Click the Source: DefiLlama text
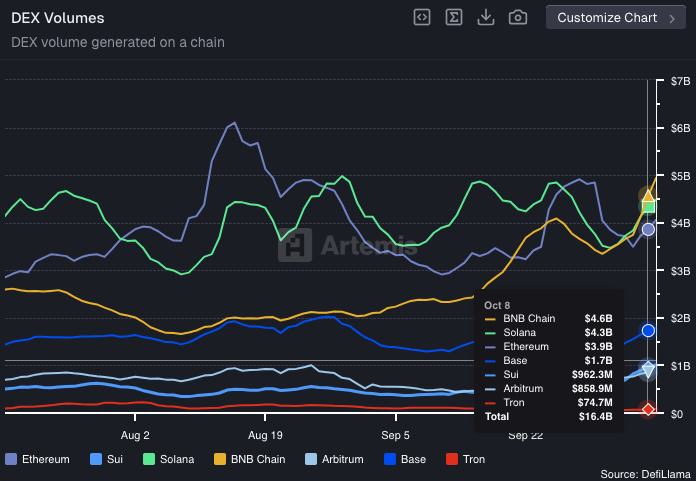 click(x=646, y=473)
